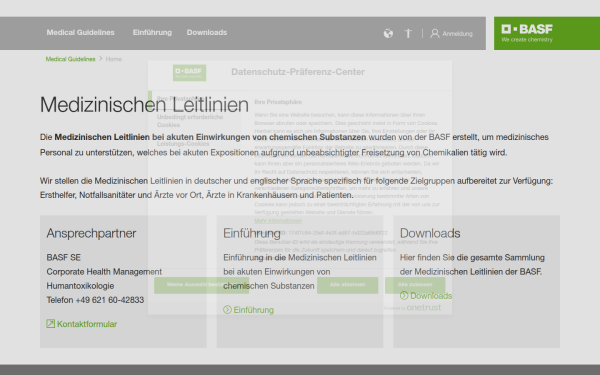Follow the green Einführung card link
The image size is (600, 375).
(x=248, y=310)
